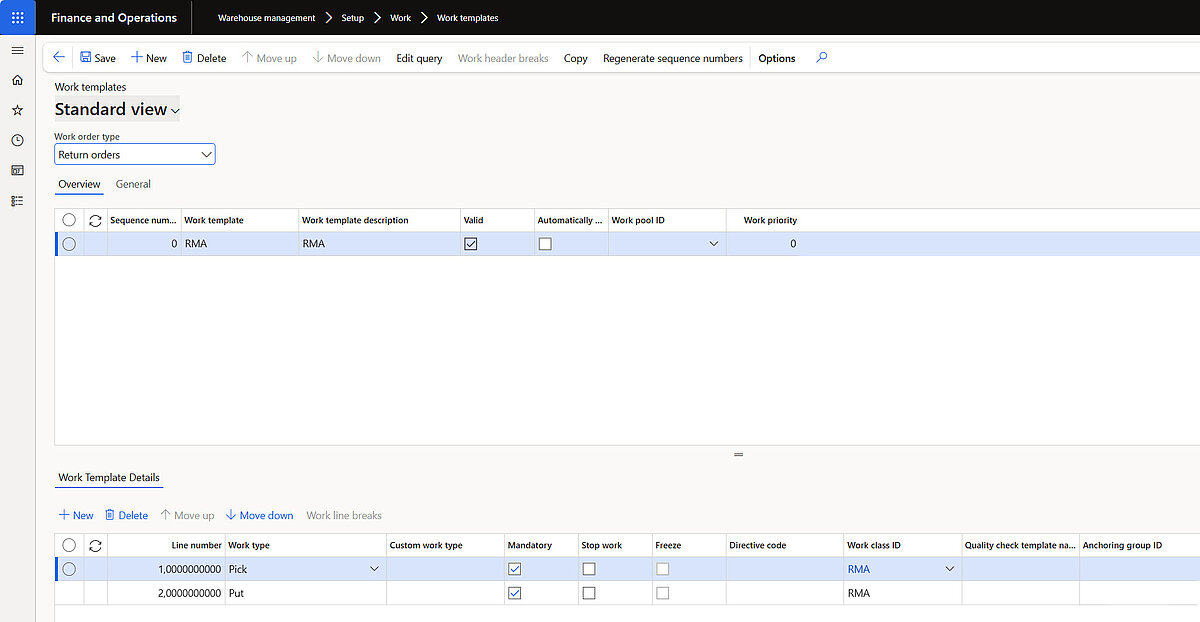View recent items with the clock icon
Screen dimensions: 1200x622
17,140
